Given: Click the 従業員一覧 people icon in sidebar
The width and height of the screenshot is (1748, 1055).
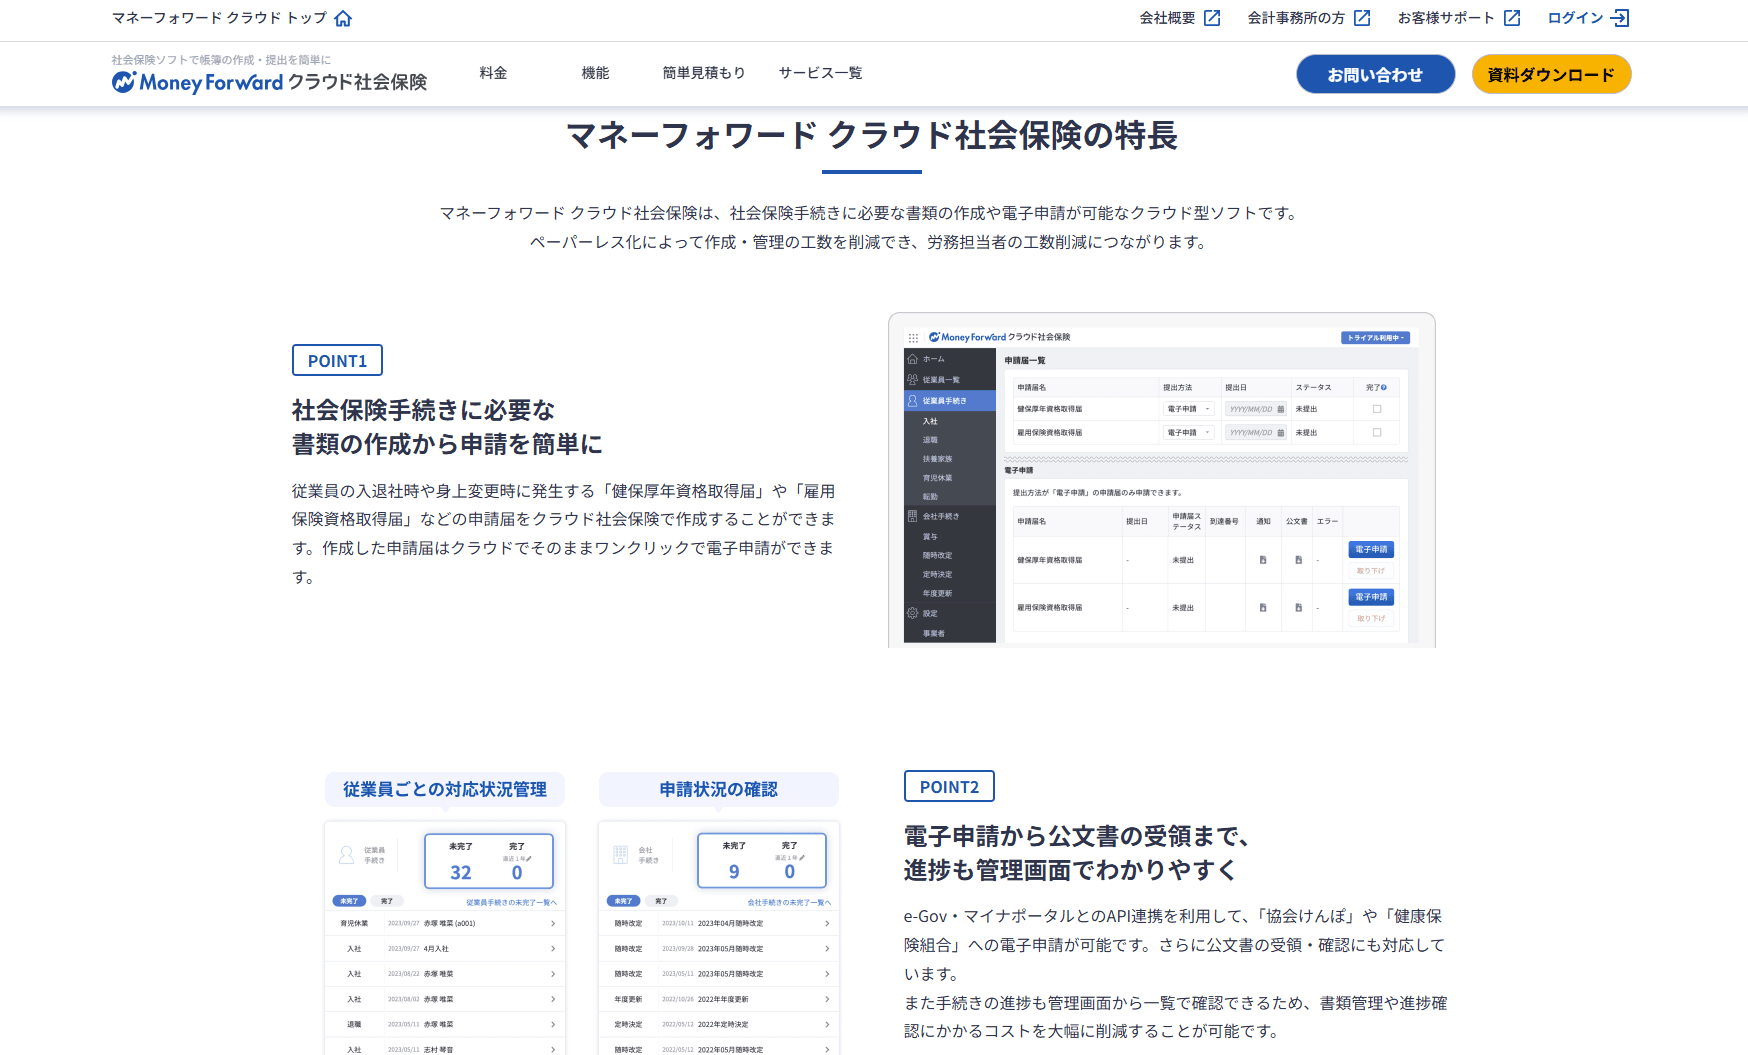Looking at the screenshot, I should [912, 380].
